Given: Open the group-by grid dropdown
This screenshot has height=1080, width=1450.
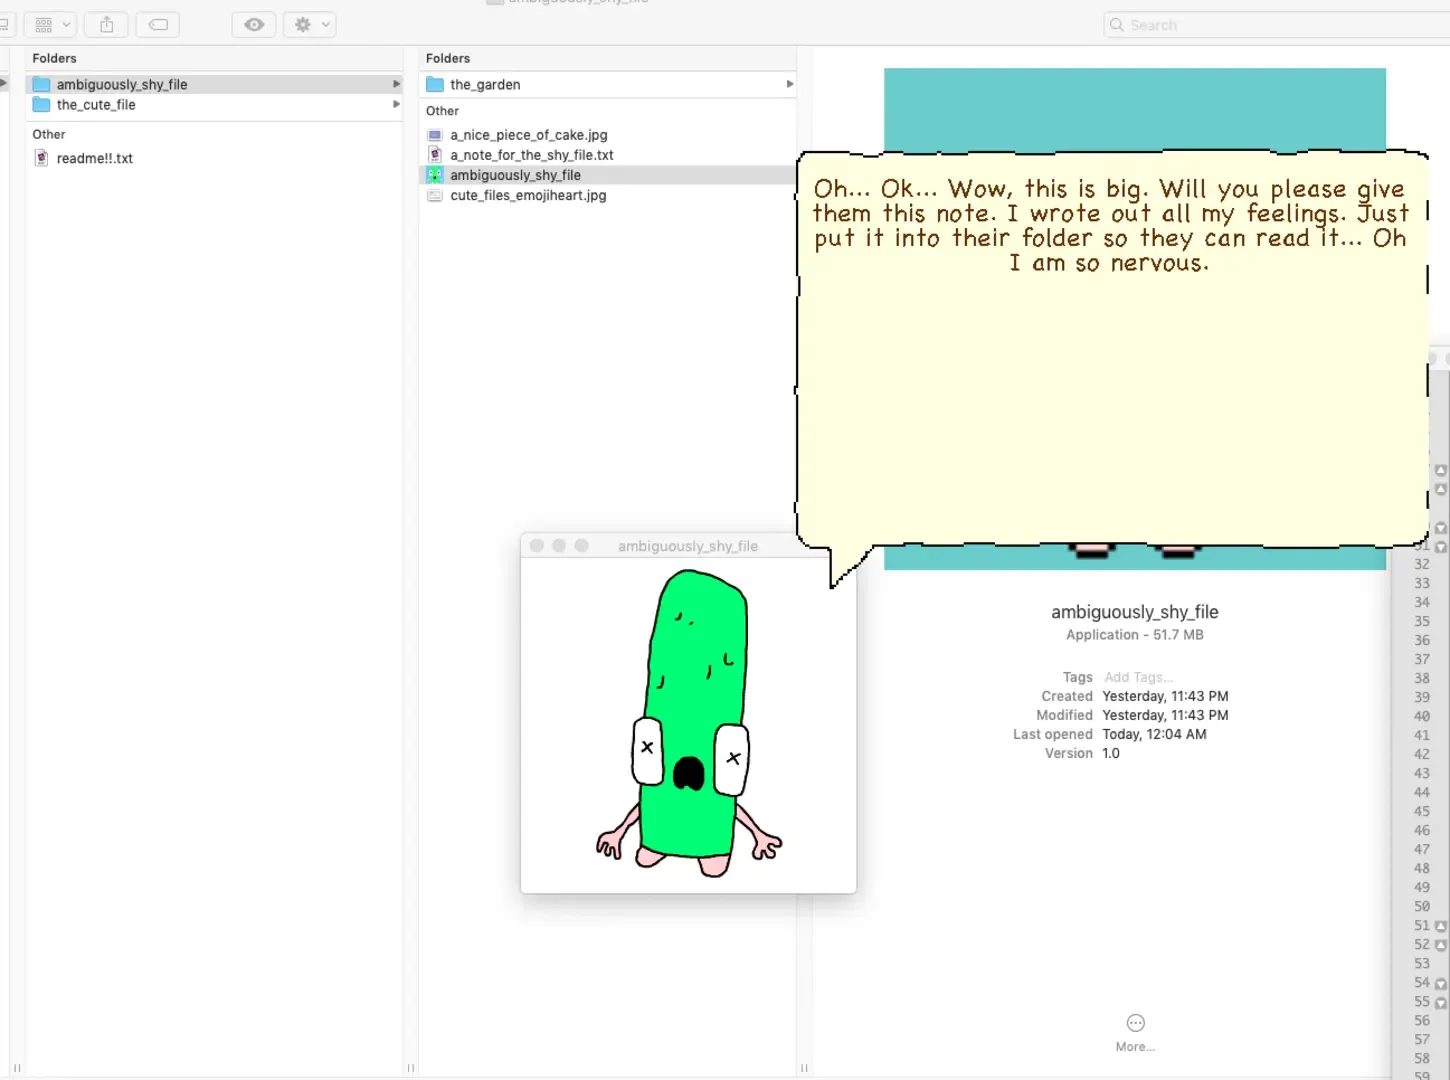Looking at the screenshot, I should click(50, 25).
